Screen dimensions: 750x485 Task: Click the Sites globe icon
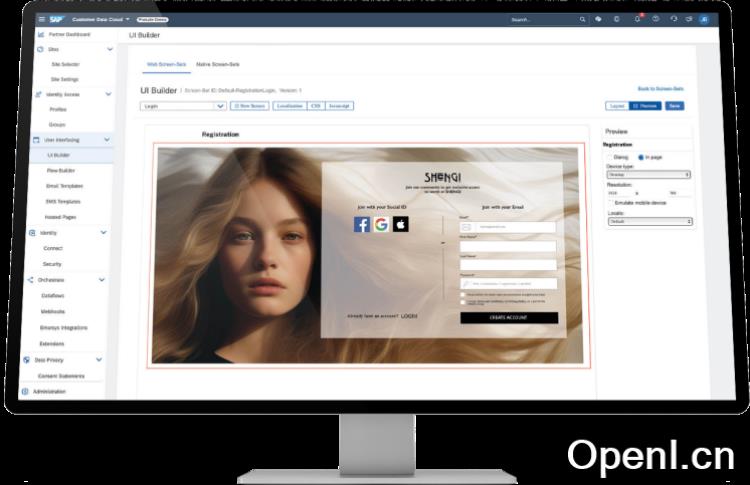[x=40, y=49]
